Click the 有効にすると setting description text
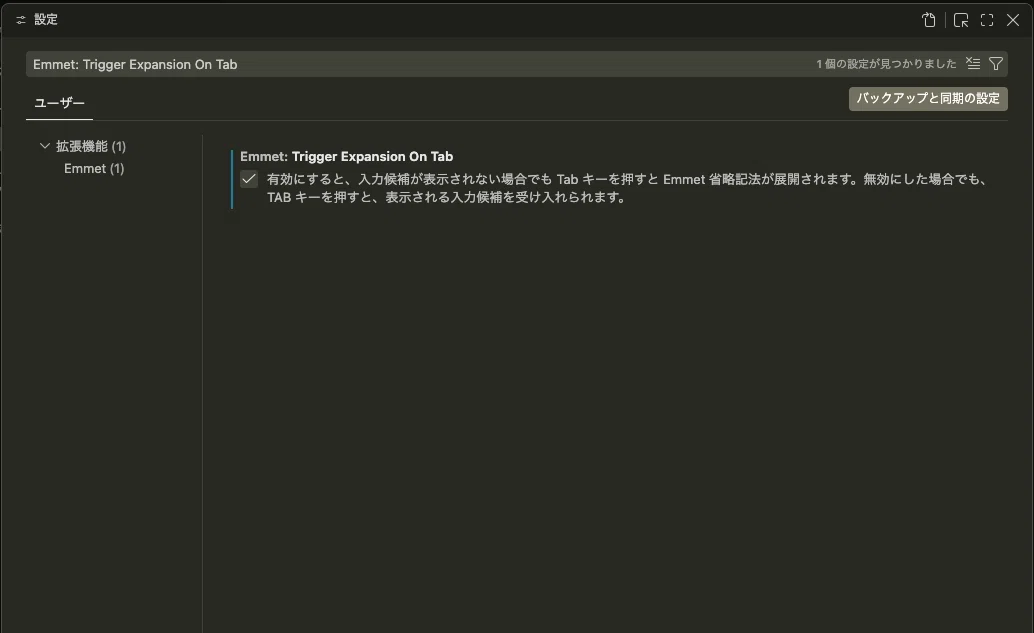This screenshot has width=1034, height=633. [x=626, y=188]
